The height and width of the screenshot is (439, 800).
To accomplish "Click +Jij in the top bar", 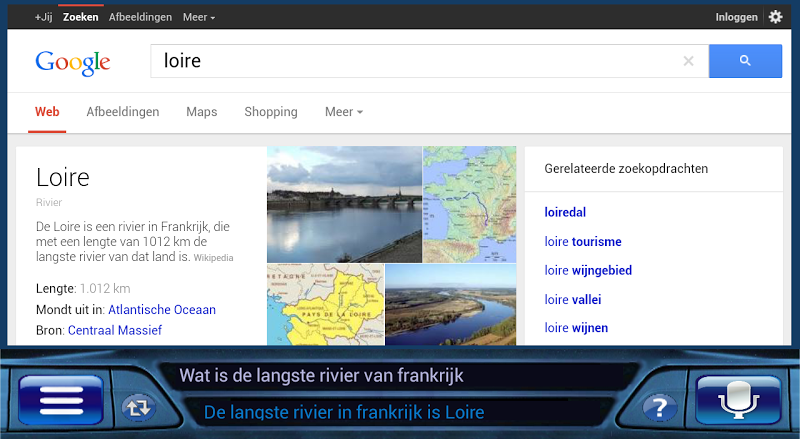I will click(x=43, y=17).
